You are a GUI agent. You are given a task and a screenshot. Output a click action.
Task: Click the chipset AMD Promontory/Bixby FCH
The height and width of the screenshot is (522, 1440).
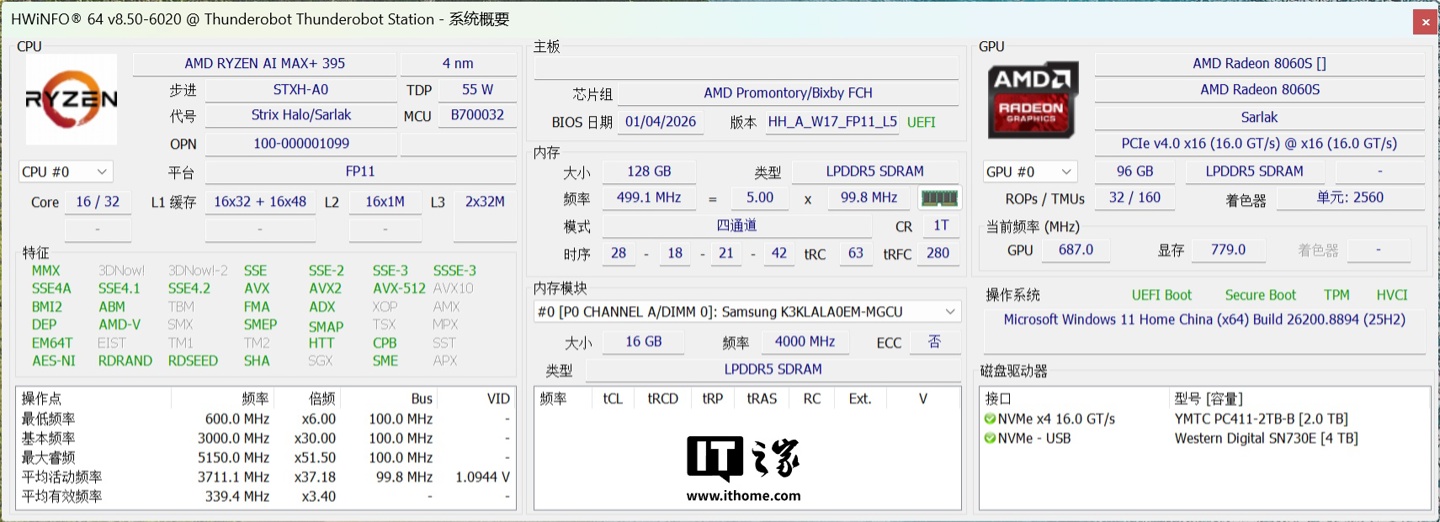tap(788, 93)
